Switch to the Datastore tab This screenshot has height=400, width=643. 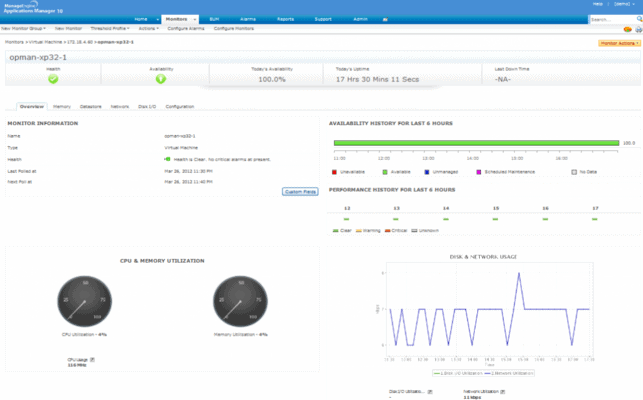point(91,107)
